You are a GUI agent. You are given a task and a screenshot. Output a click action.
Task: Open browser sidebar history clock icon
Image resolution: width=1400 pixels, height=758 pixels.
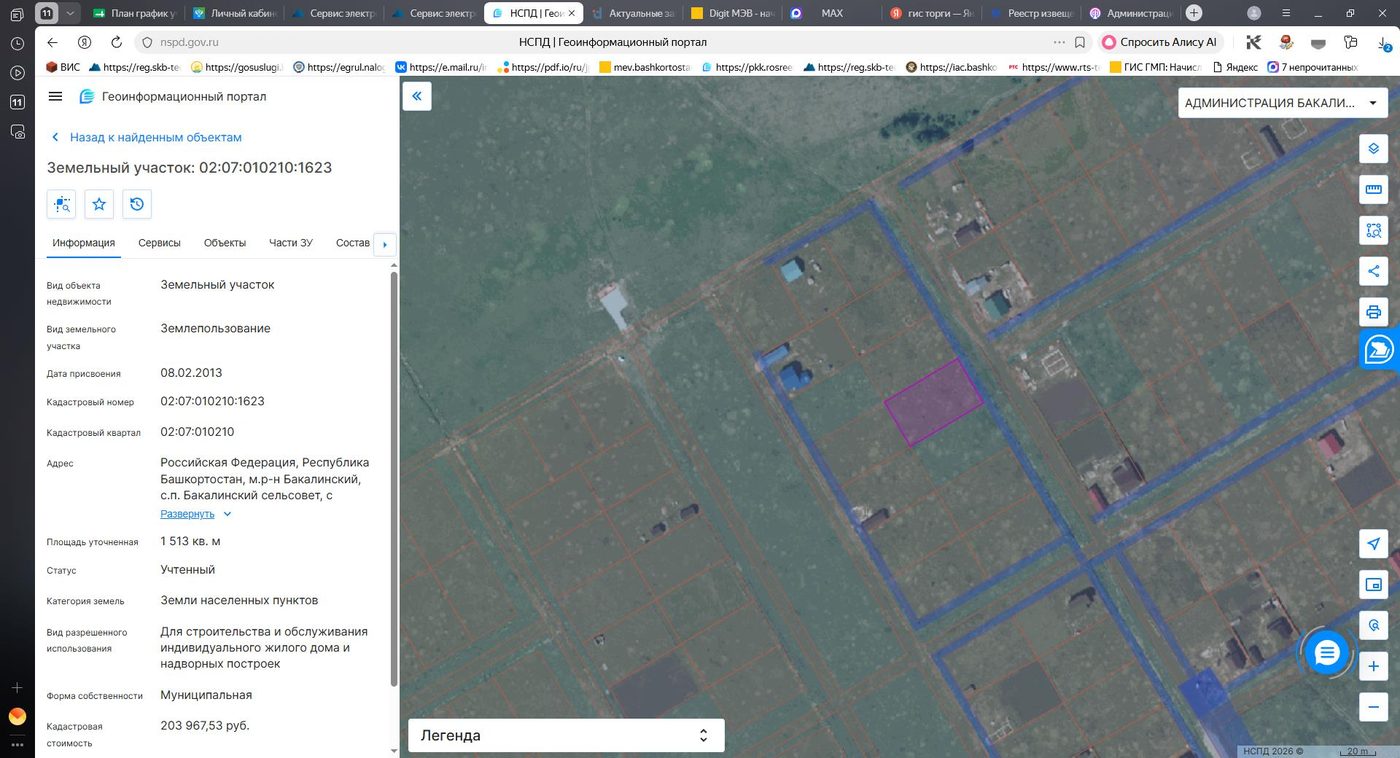[x=17, y=44]
